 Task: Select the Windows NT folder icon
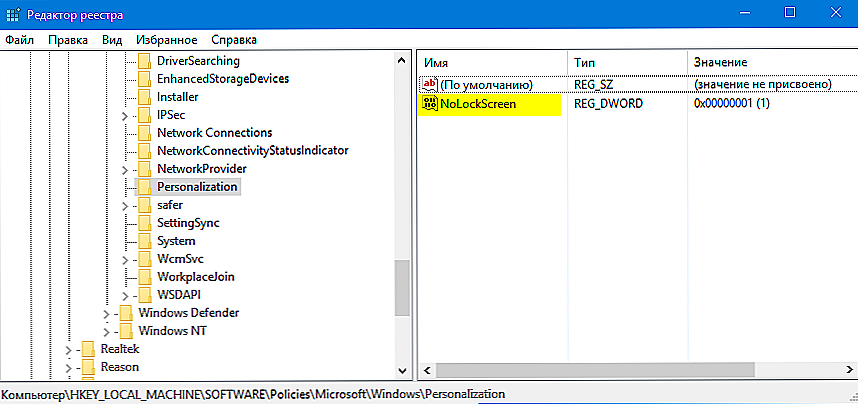tap(126, 331)
